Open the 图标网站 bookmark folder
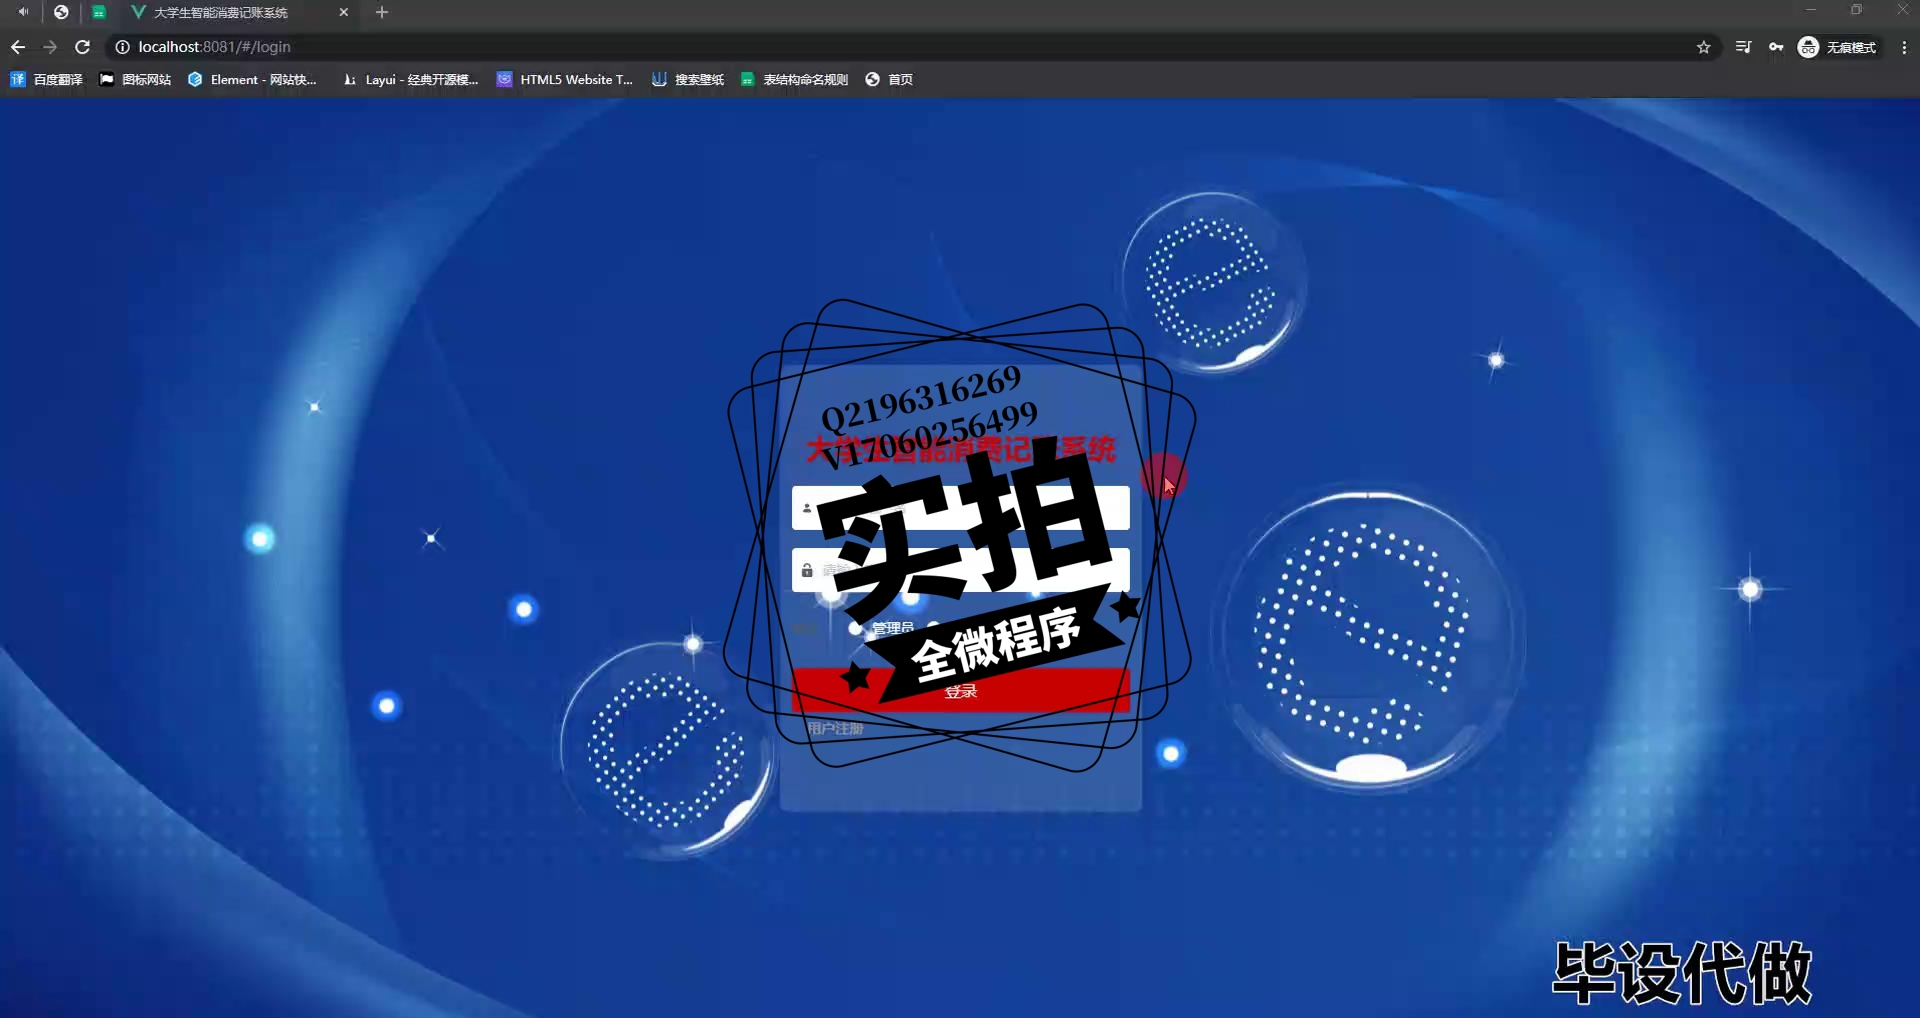 135,79
